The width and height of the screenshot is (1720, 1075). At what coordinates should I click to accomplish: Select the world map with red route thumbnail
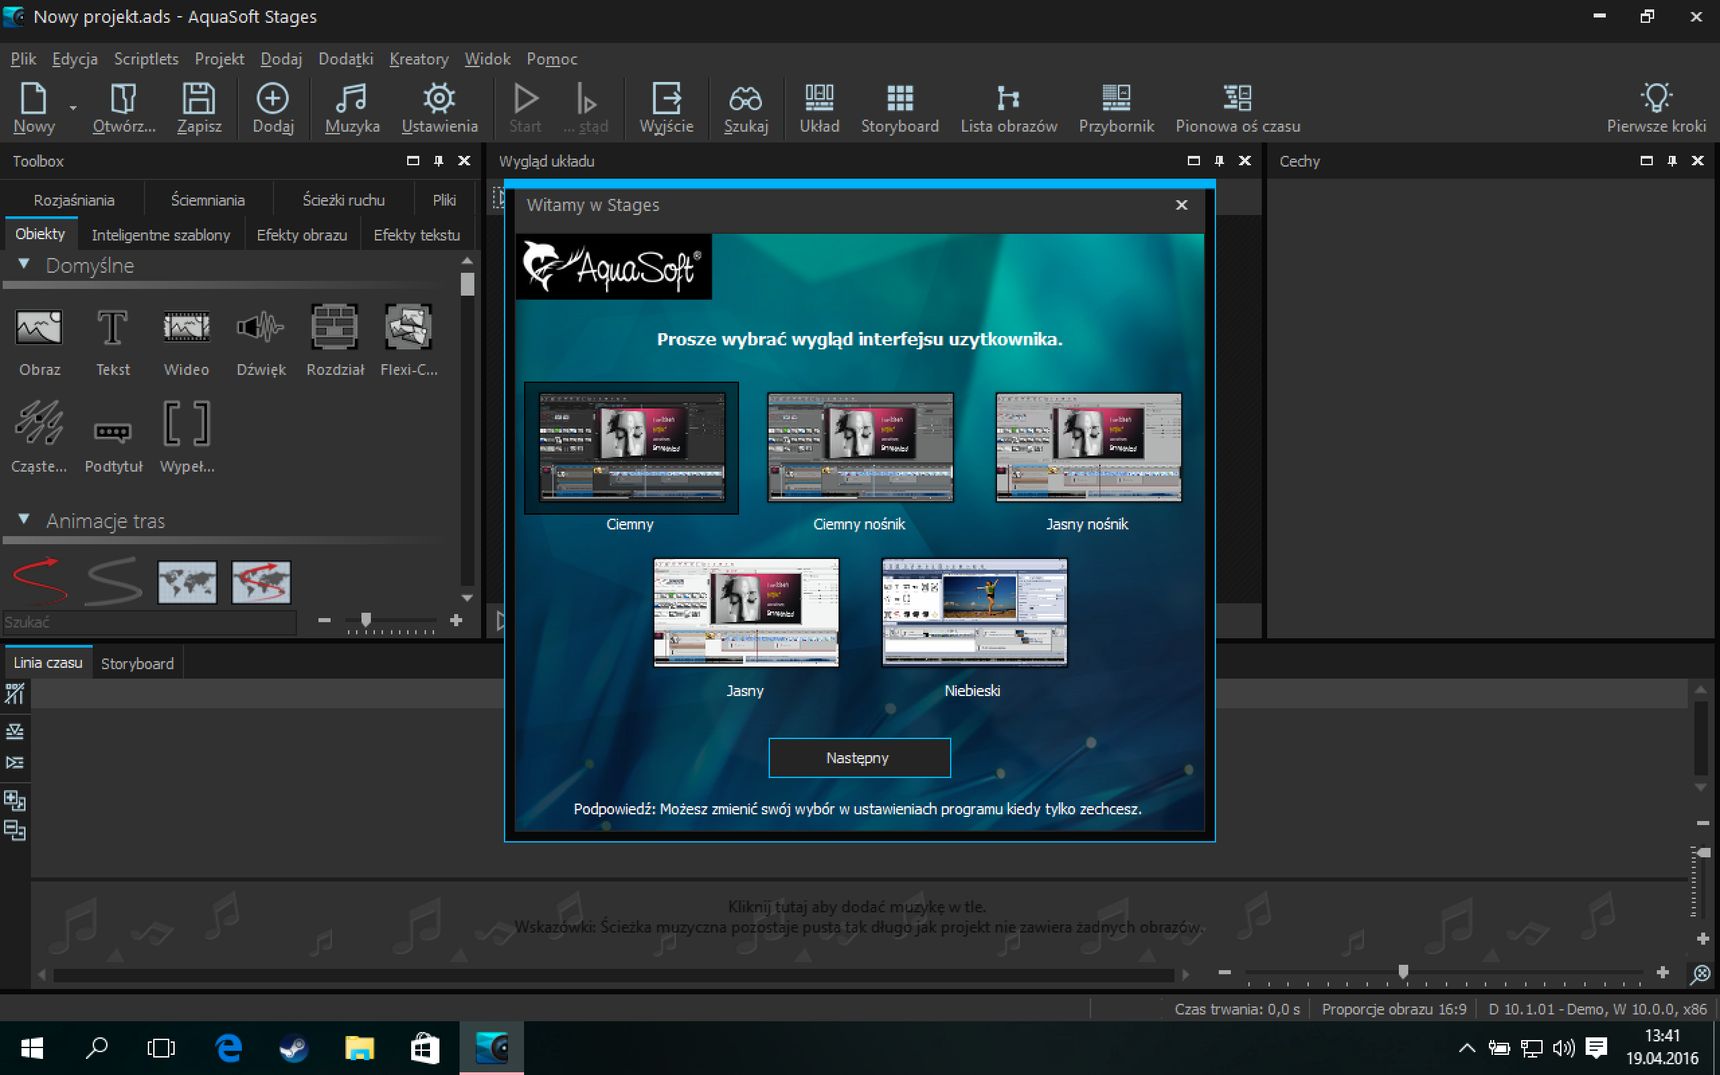(261, 582)
